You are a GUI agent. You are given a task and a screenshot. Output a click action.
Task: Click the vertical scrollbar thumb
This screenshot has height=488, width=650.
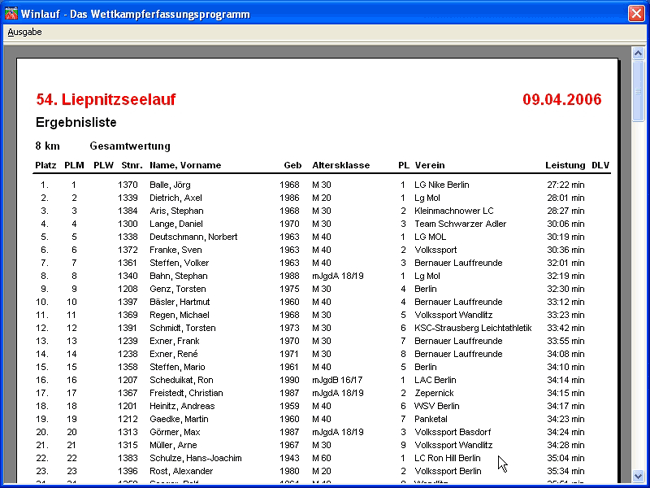tap(639, 90)
